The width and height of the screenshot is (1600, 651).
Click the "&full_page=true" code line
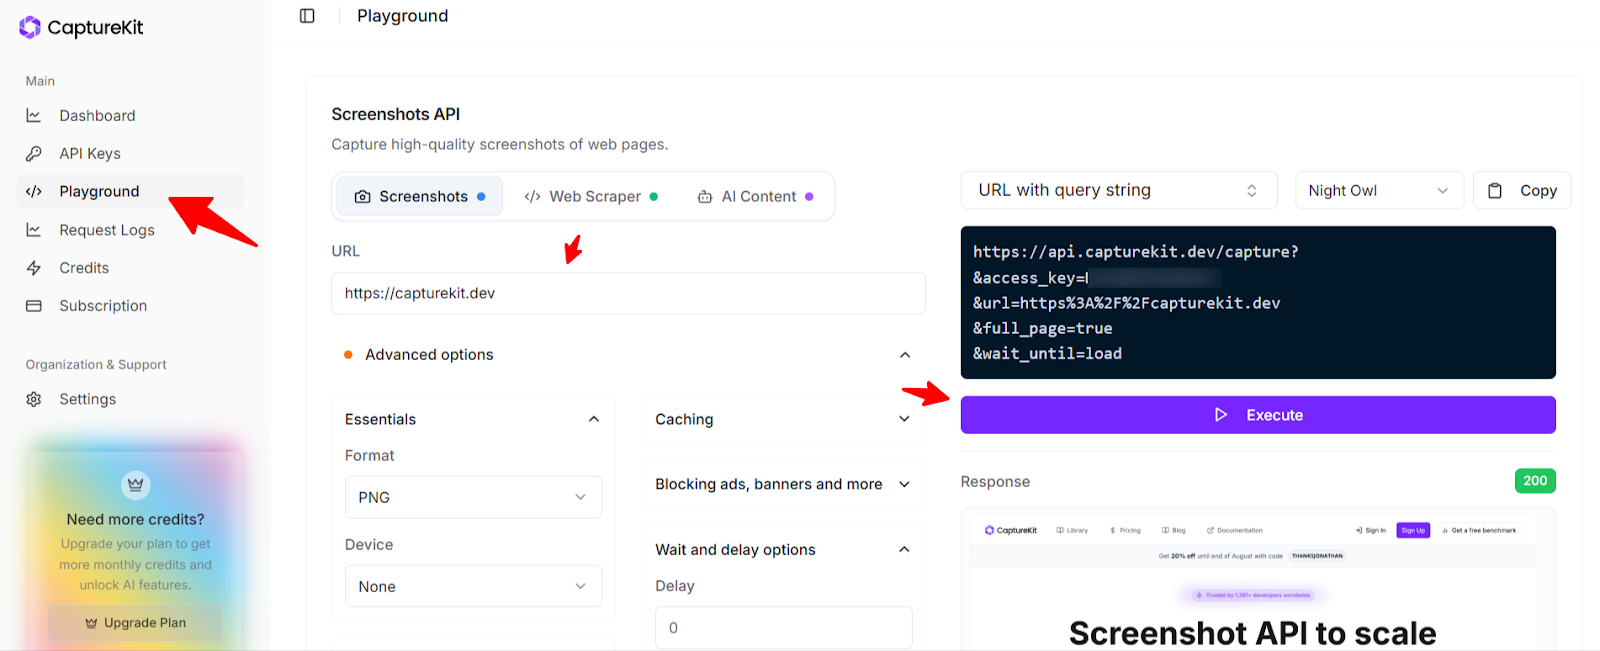tap(1043, 328)
